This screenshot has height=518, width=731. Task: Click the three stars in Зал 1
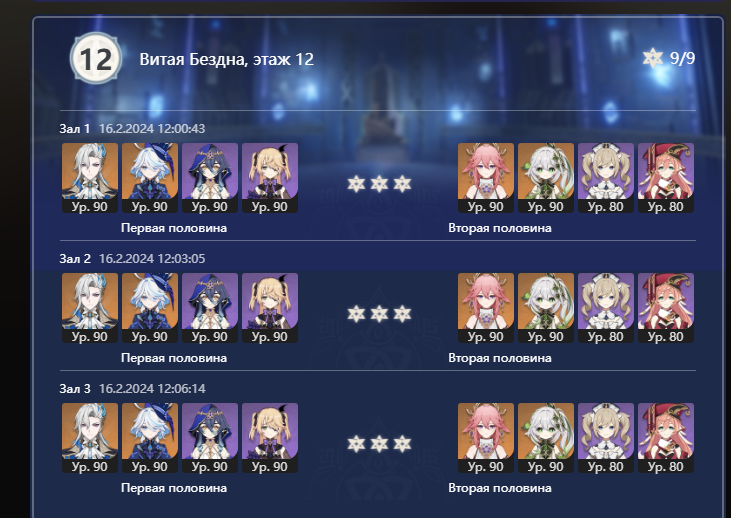pos(379,184)
